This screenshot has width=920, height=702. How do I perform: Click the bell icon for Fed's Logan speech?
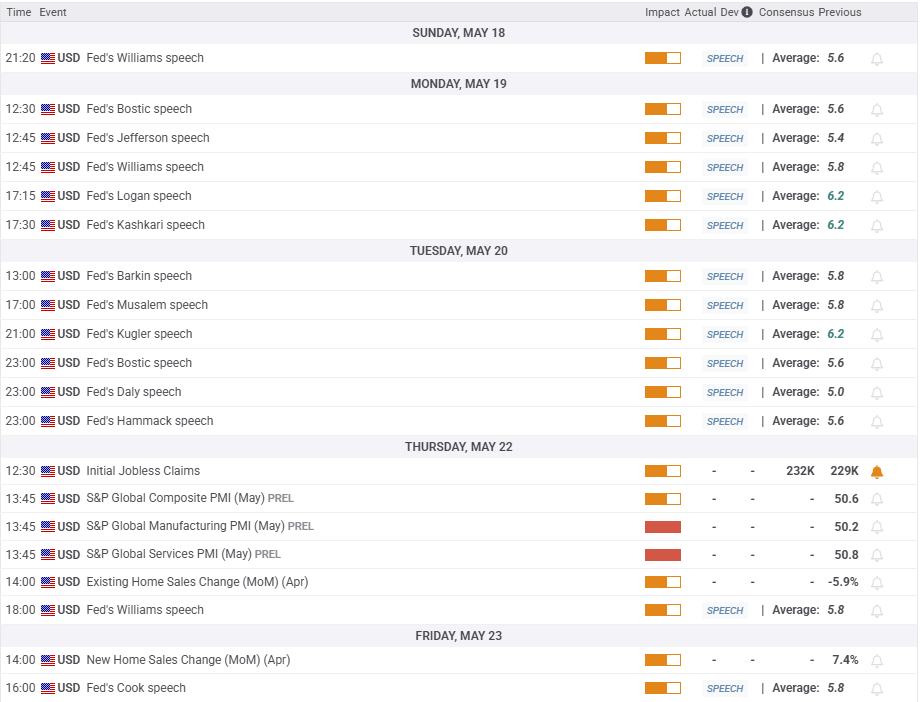tap(877, 197)
